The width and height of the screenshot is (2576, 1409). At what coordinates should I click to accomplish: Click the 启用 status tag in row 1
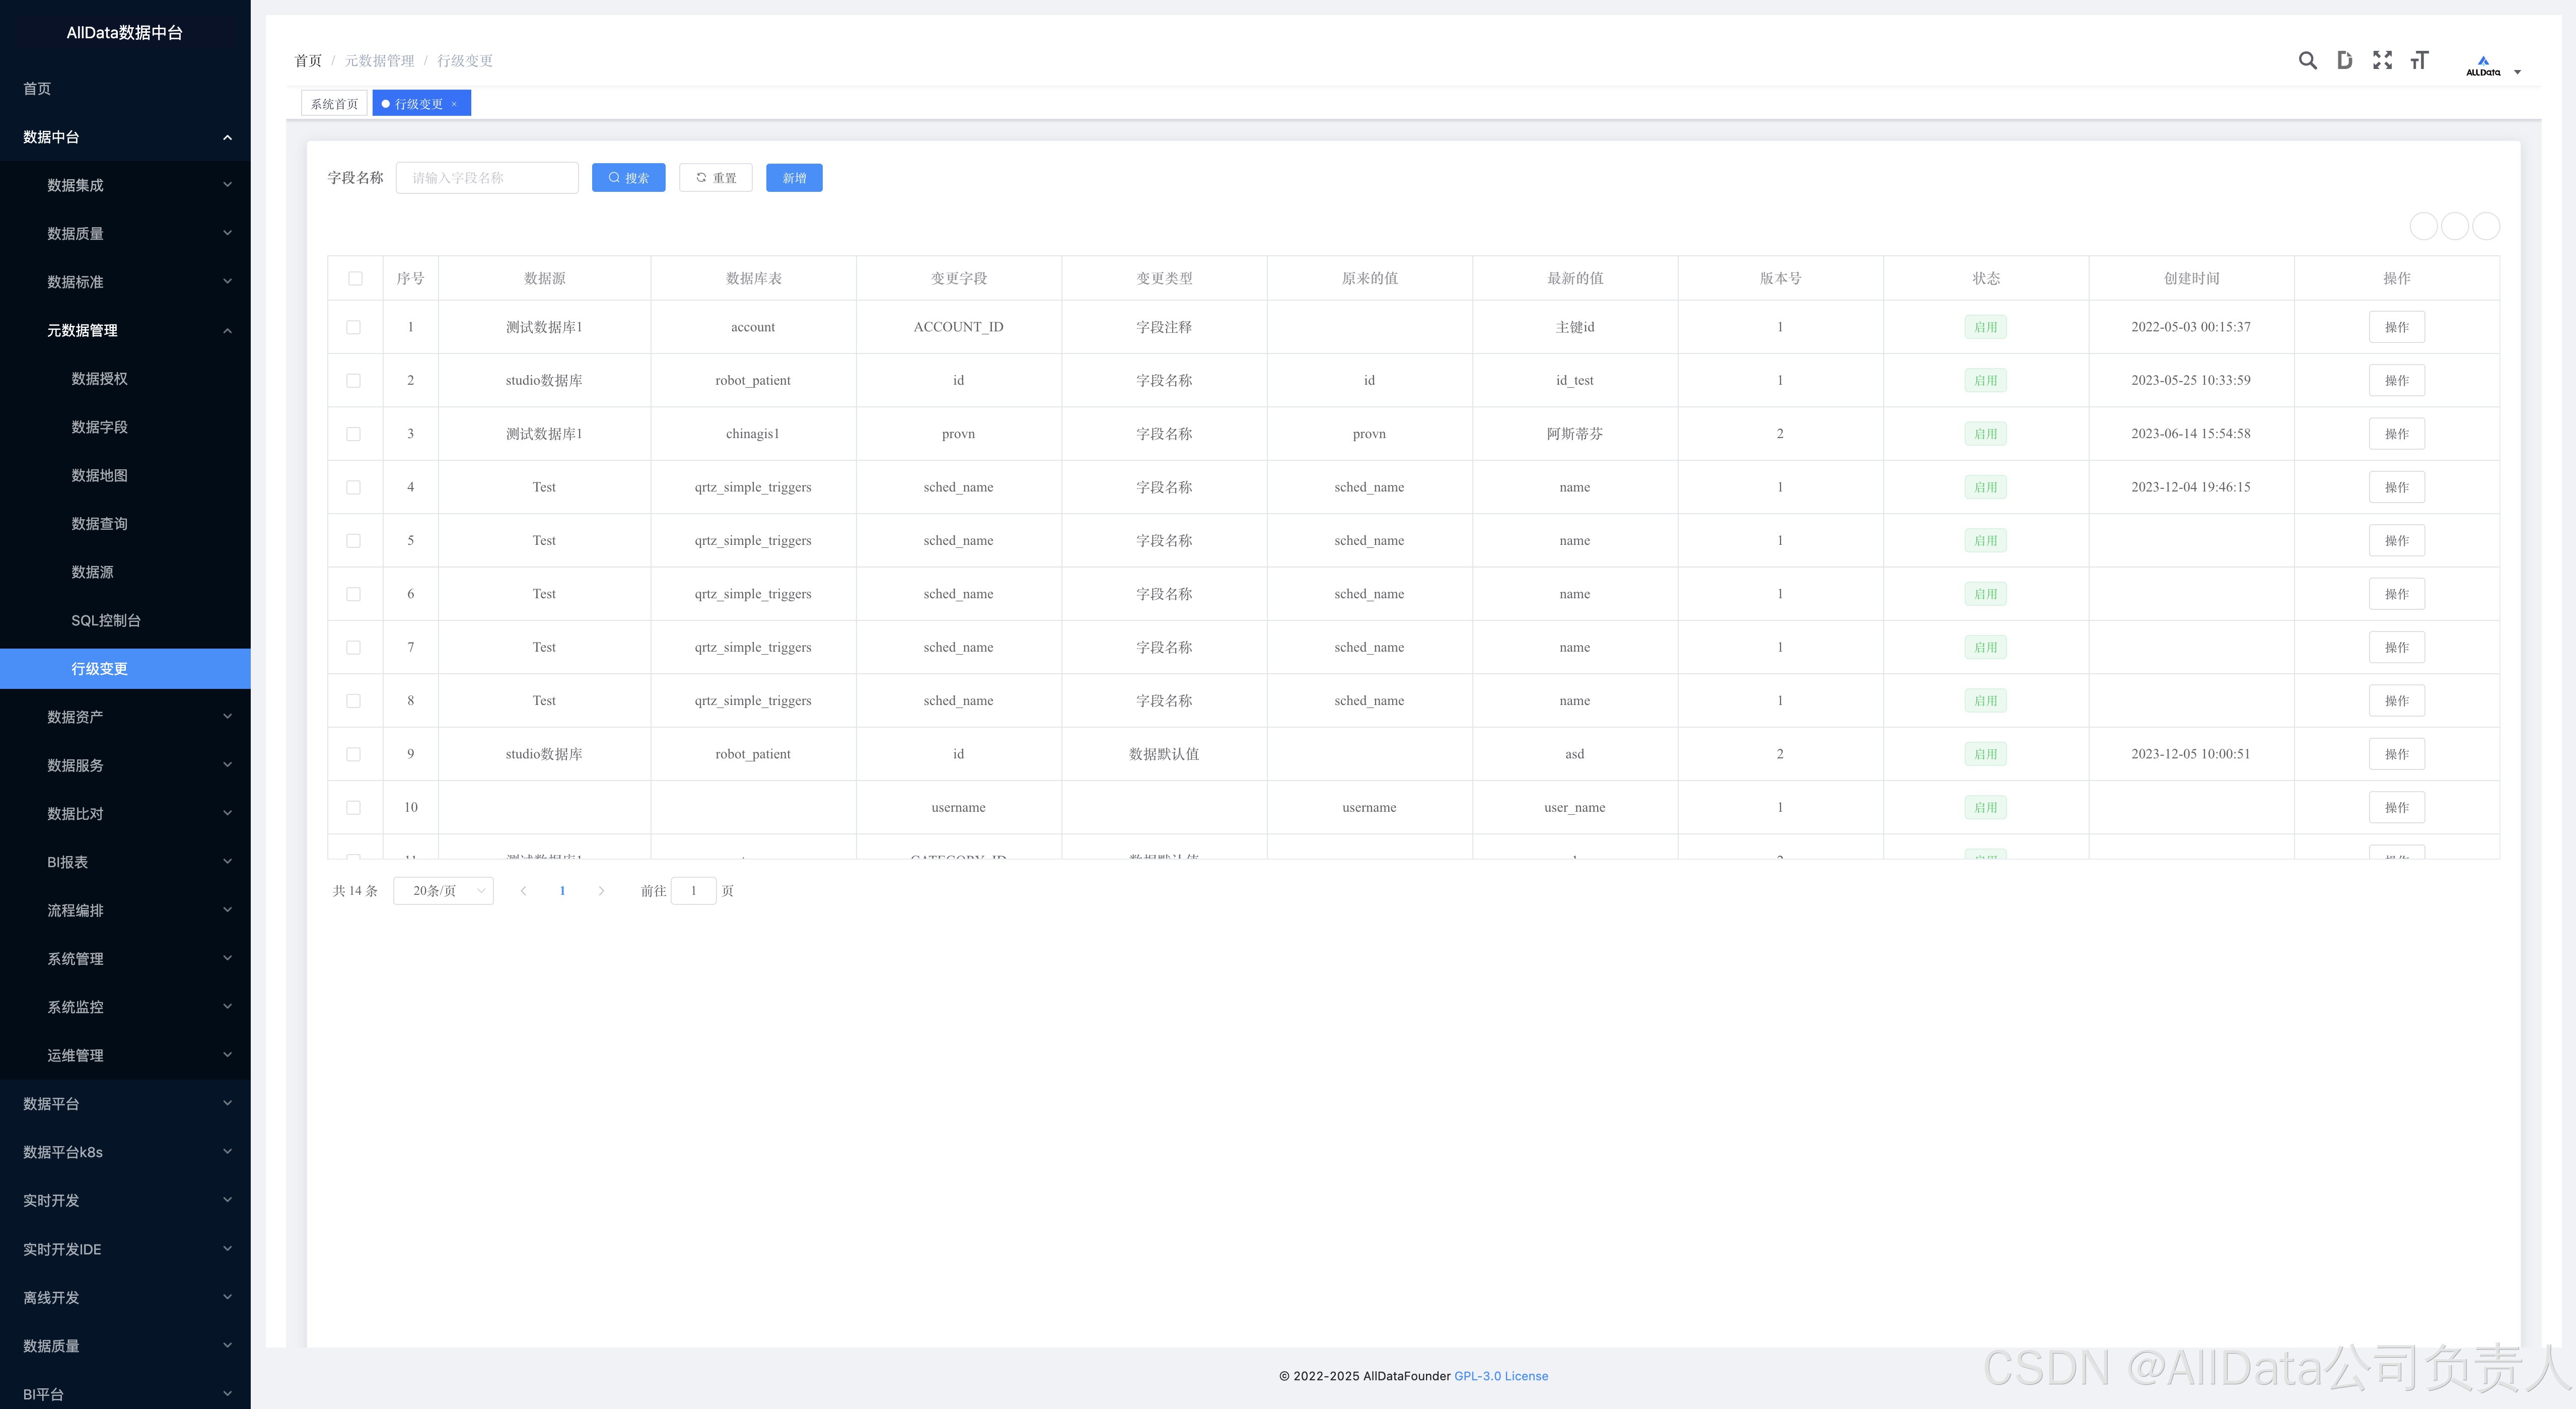1985,327
